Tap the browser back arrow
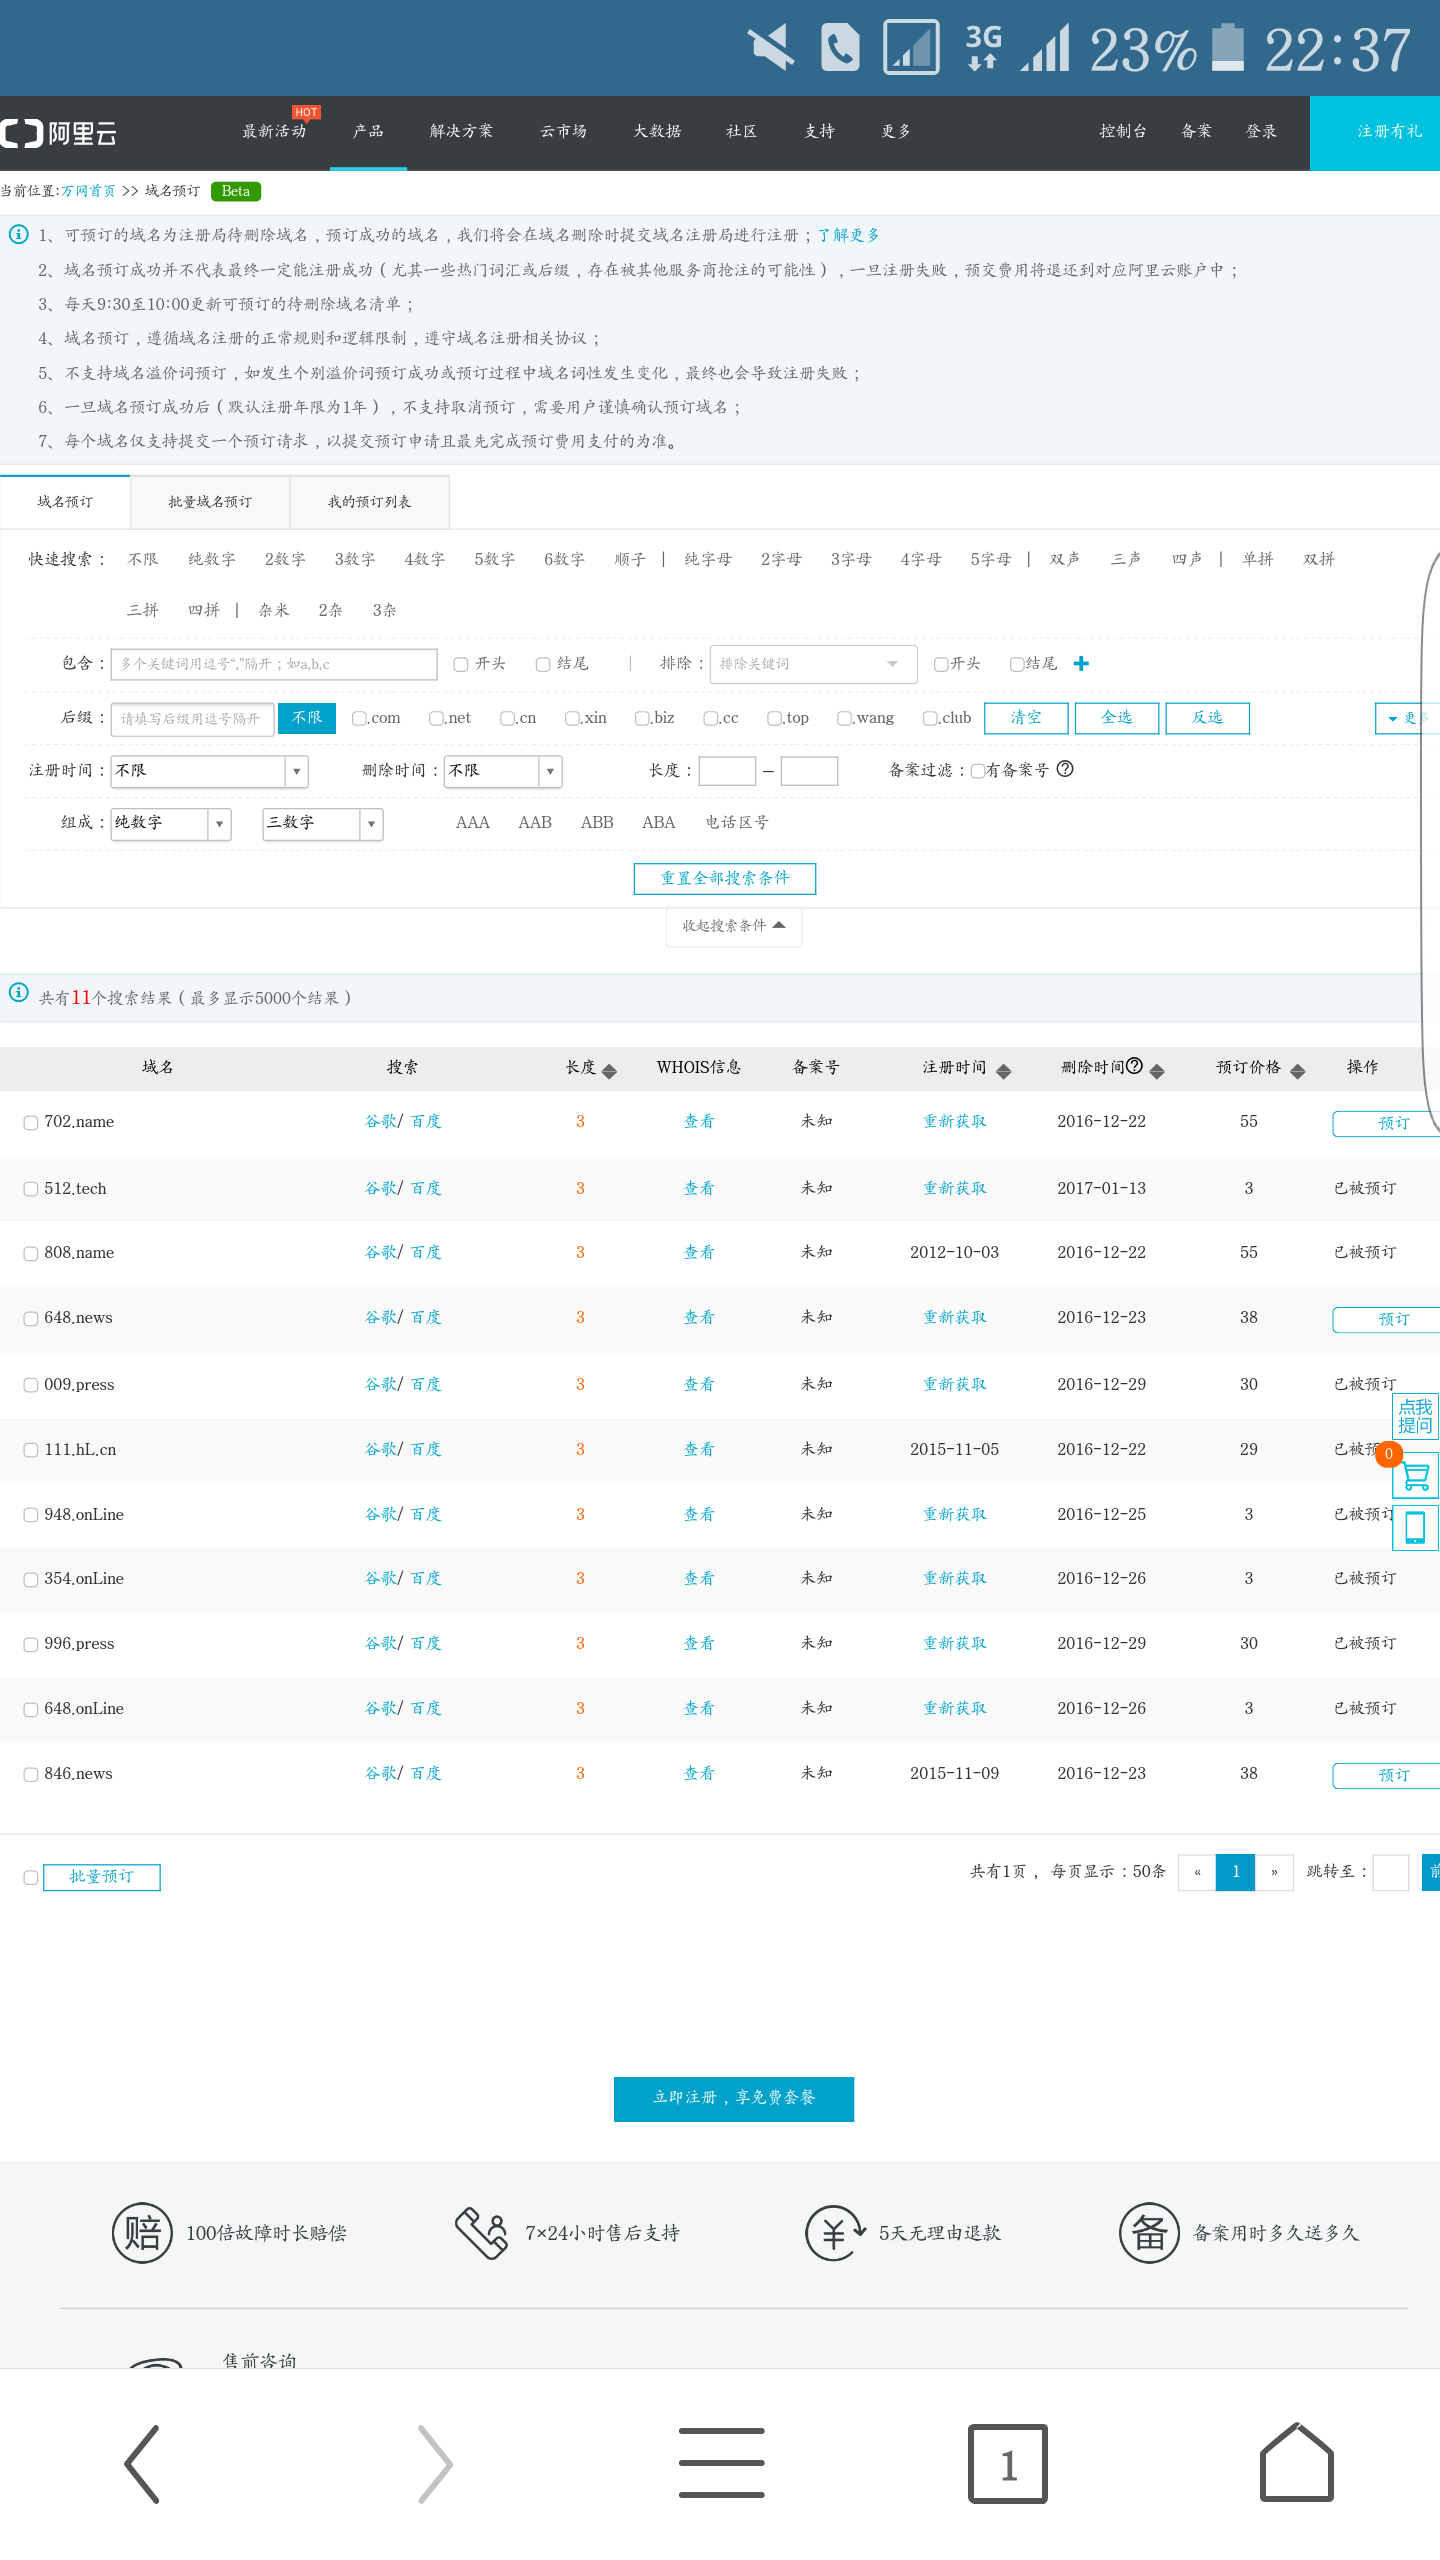This screenshot has height=2560, width=1440. pyautogui.click(x=142, y=2464)
